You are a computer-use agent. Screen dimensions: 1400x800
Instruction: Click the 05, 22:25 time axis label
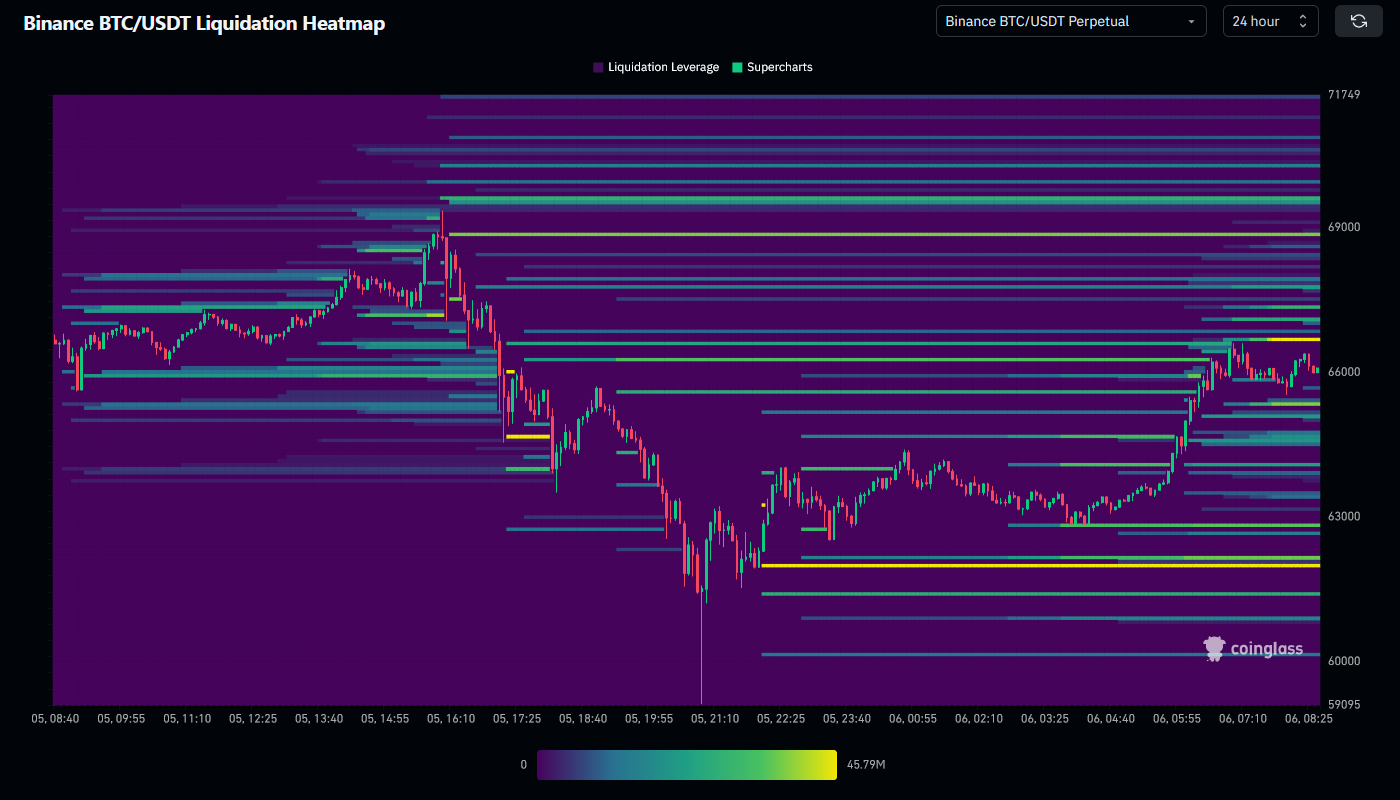781,718
